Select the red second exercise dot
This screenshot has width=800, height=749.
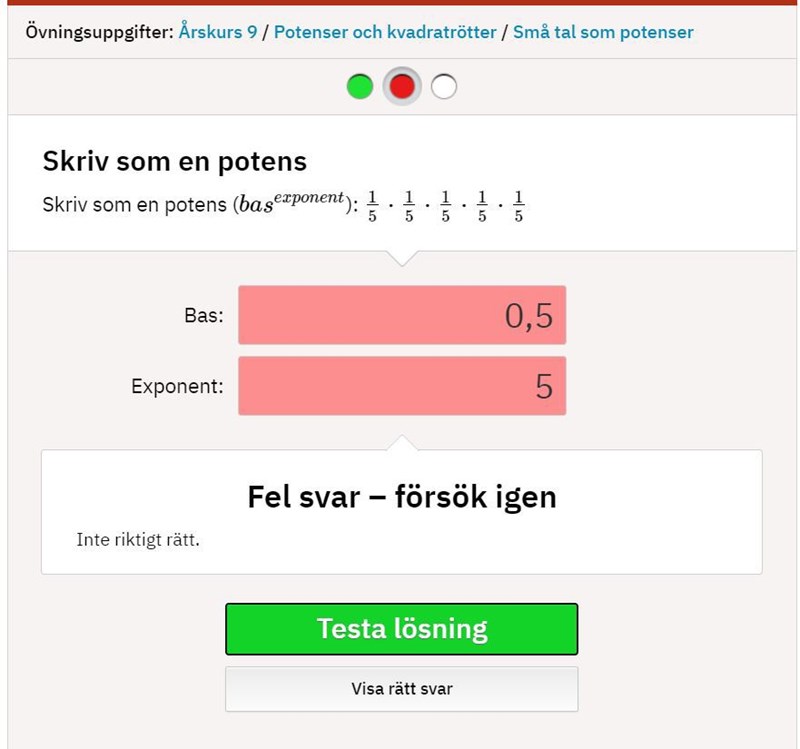[x=402, y=87]
